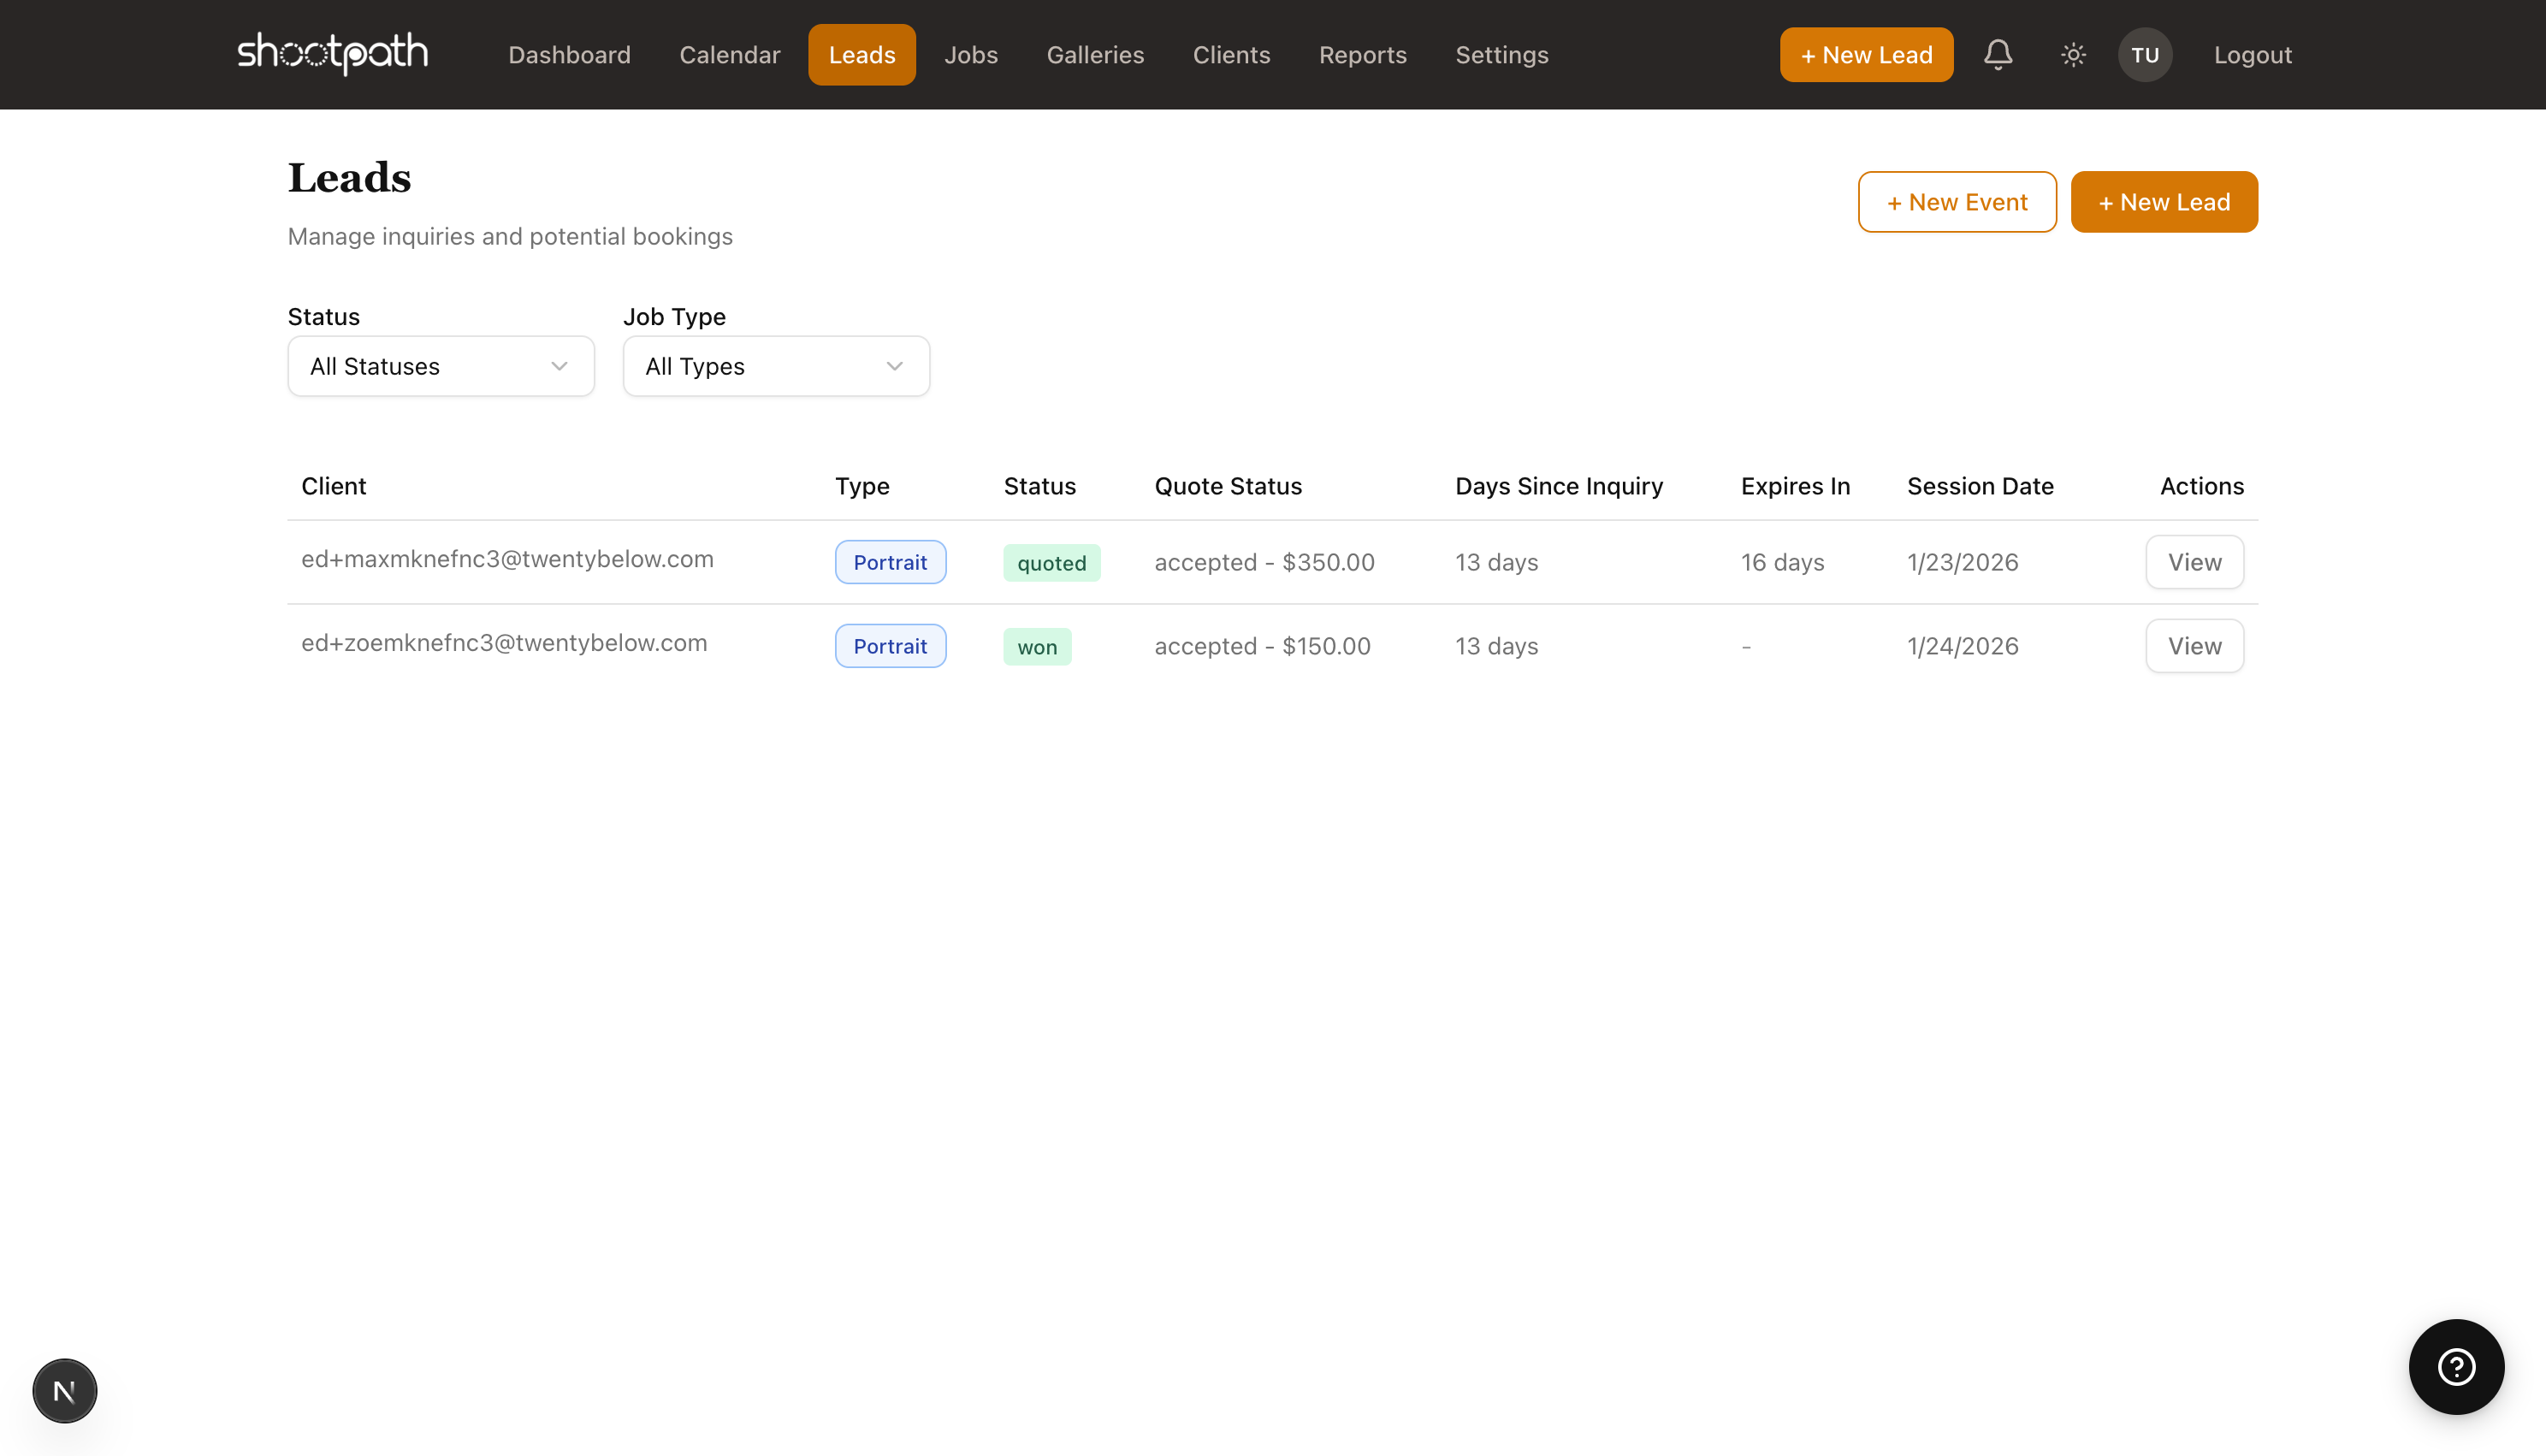Click the page-level + New Lead button
Image resolution: width=2546 pixels, height=1456 pixels.
click(x=2163, y=202)
